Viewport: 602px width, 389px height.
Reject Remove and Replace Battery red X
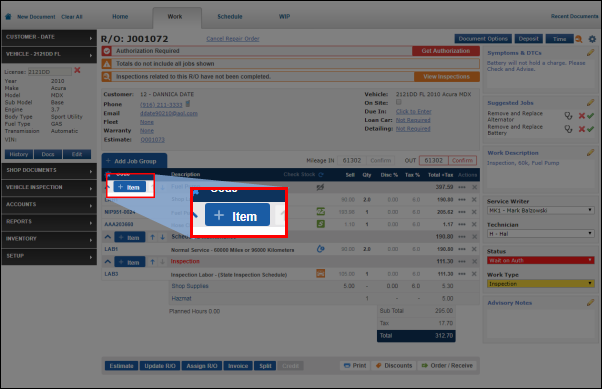pos(582,129)
